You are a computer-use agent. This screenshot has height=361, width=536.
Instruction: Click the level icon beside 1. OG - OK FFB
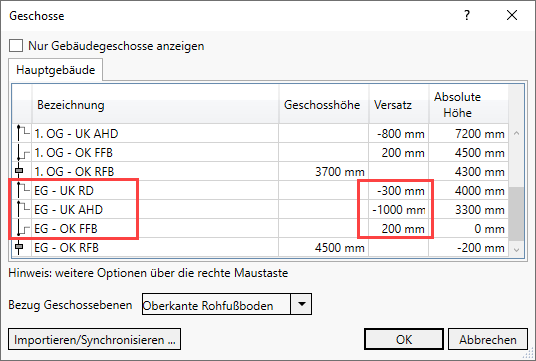[23, 152]
